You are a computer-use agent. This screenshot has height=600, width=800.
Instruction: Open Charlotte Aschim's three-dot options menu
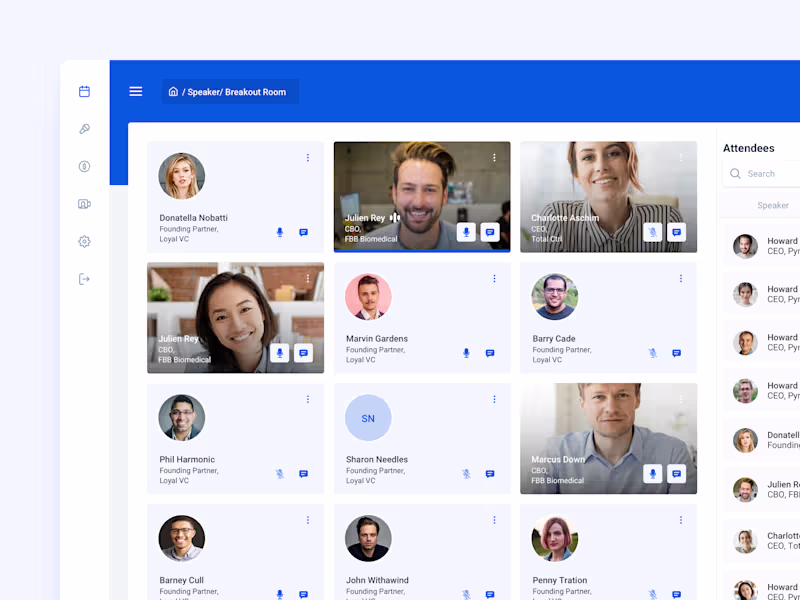pyautogui.click(x=681, y=158)
